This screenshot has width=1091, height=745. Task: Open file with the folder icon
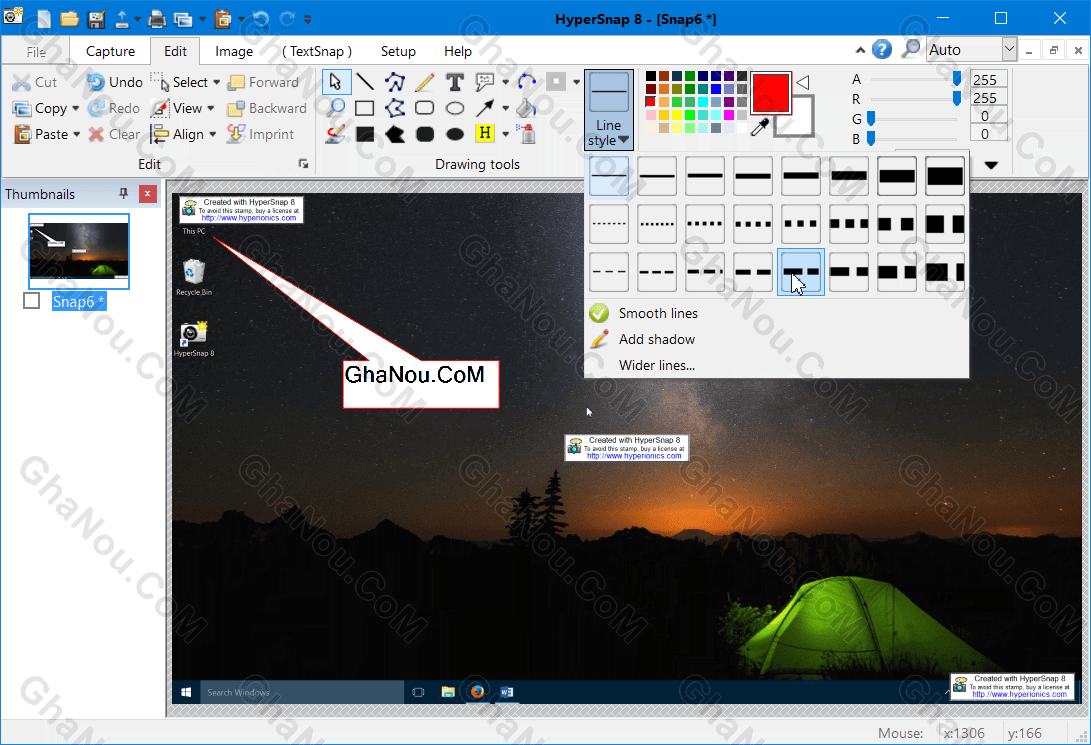(69, 19)
